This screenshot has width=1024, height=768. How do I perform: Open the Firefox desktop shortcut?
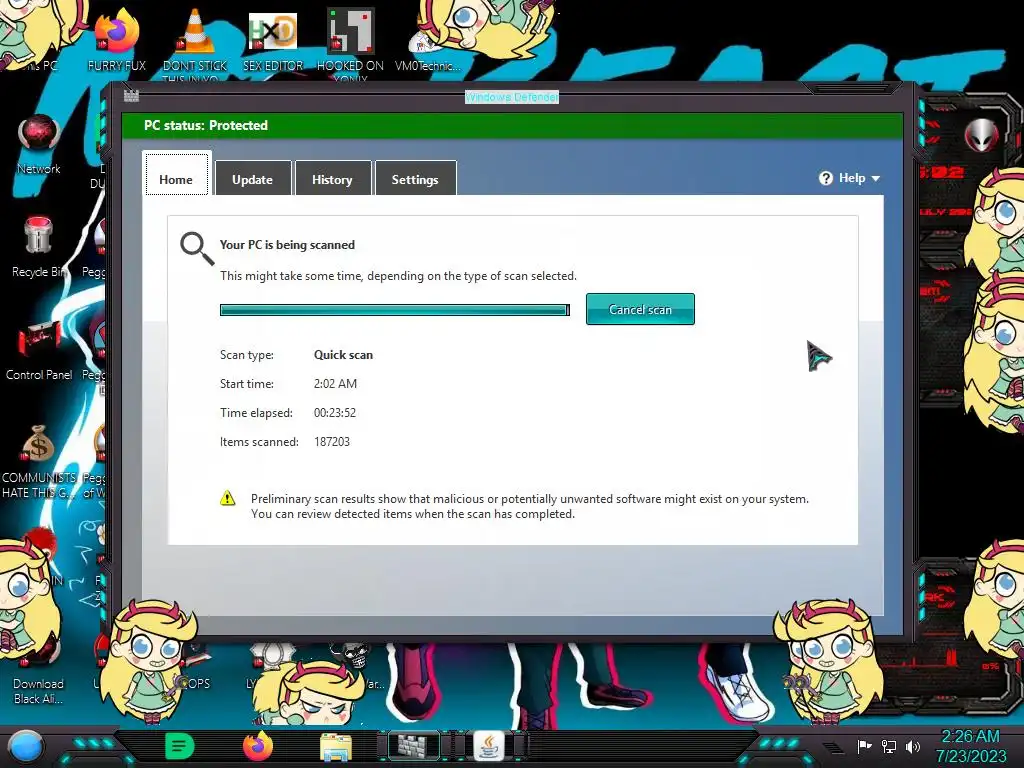pyautogui.click(x=116, y=39)
